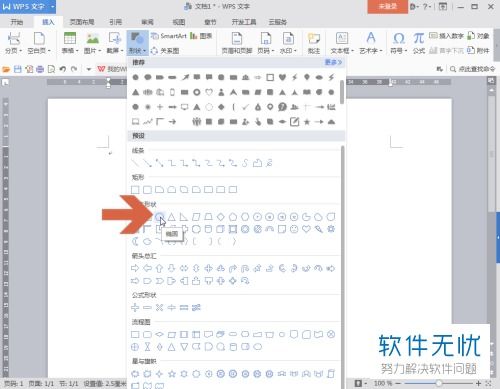The image size is (500, 389).
Task: Select the diamond basic shape
Action: [221, 217]
